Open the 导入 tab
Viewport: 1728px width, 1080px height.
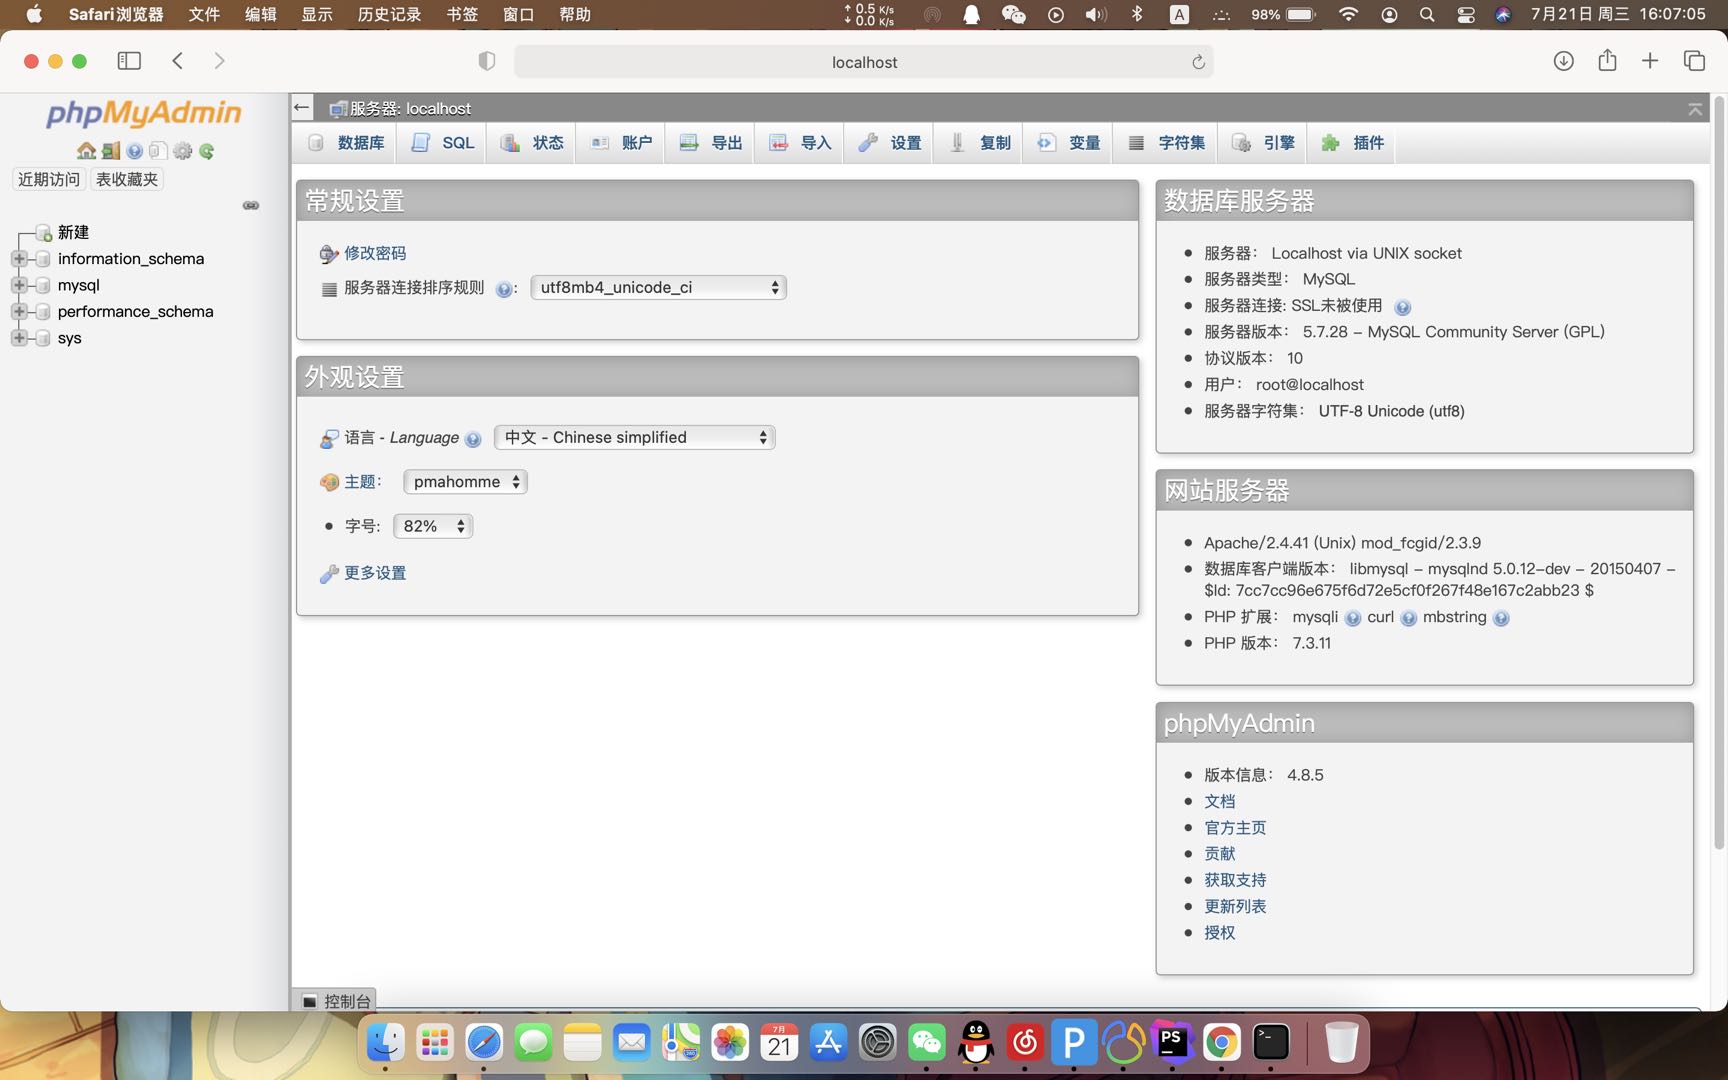point(800,143)
